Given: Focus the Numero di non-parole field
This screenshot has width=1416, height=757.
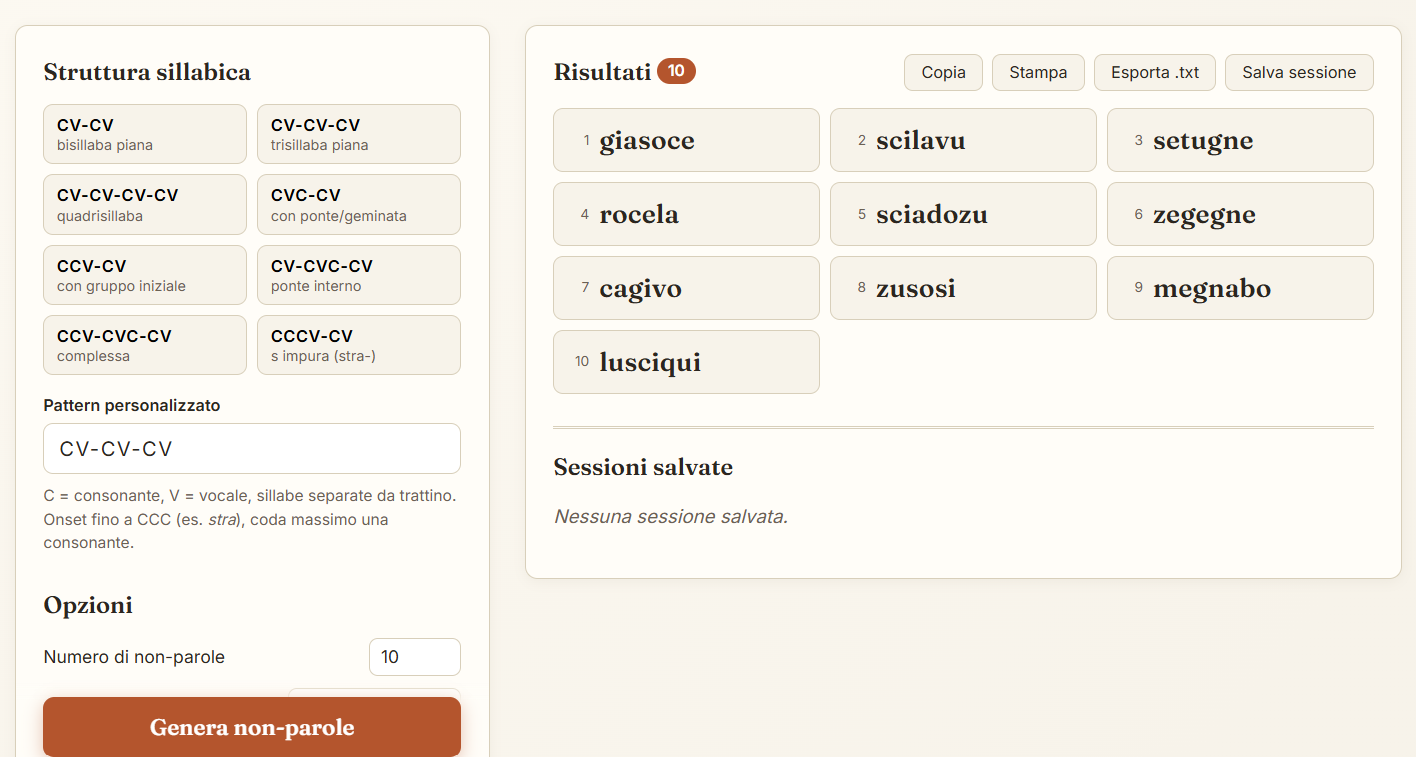Looking at the screenshot, I should tap(415, 657).
